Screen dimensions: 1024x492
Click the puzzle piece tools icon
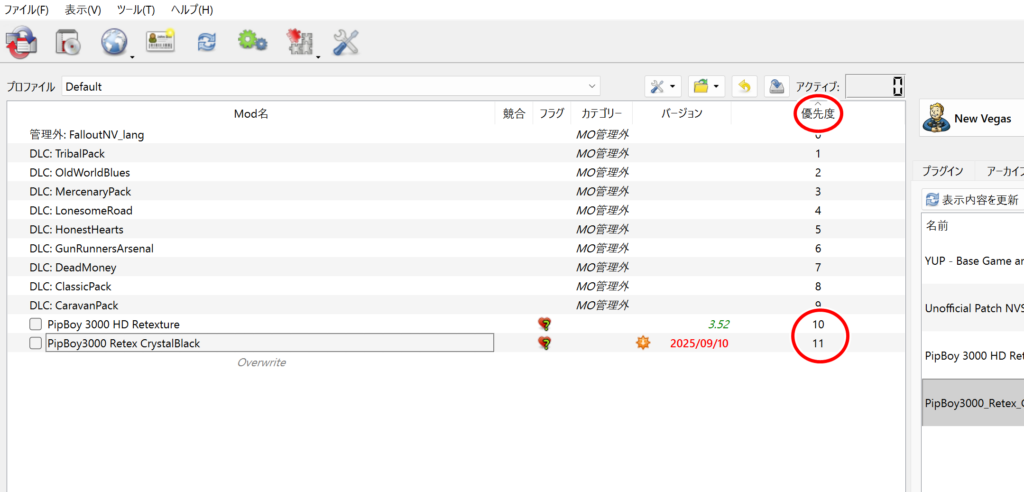[297, 42]
